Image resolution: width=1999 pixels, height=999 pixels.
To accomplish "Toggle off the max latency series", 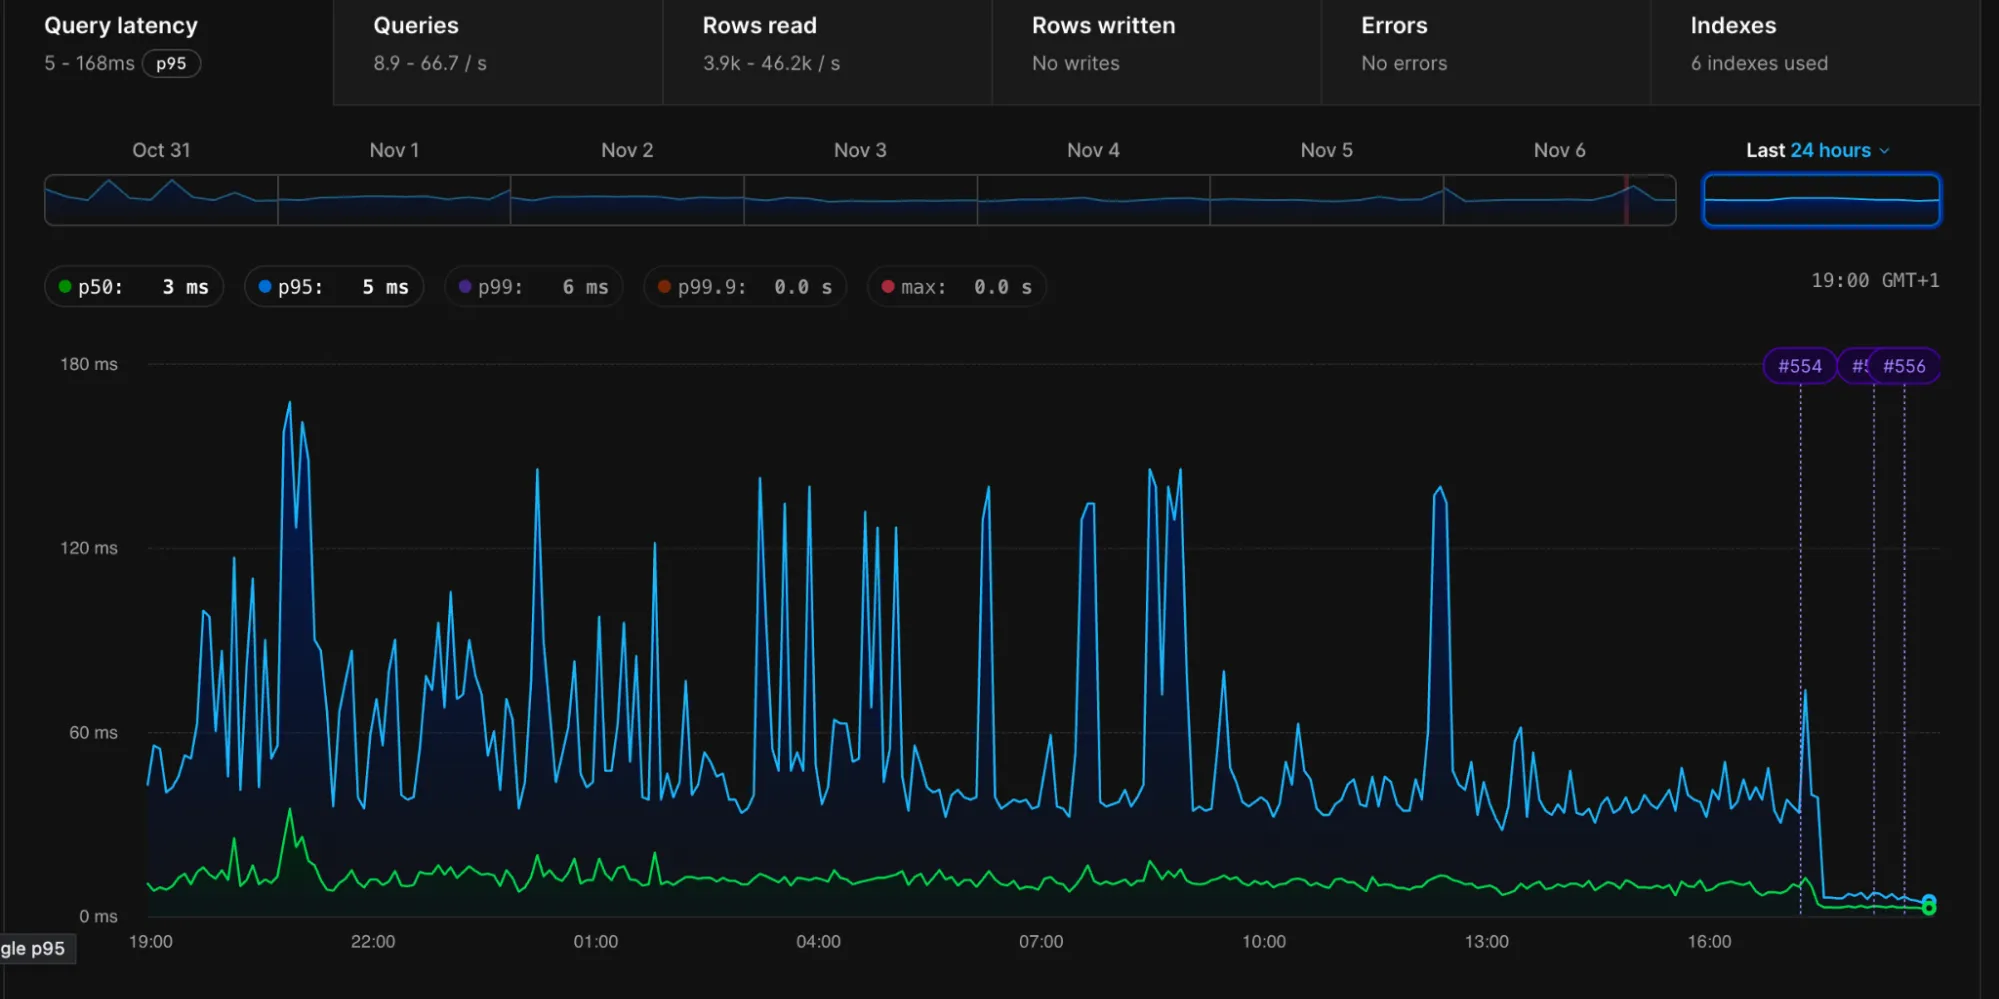I will coord(956,287).
